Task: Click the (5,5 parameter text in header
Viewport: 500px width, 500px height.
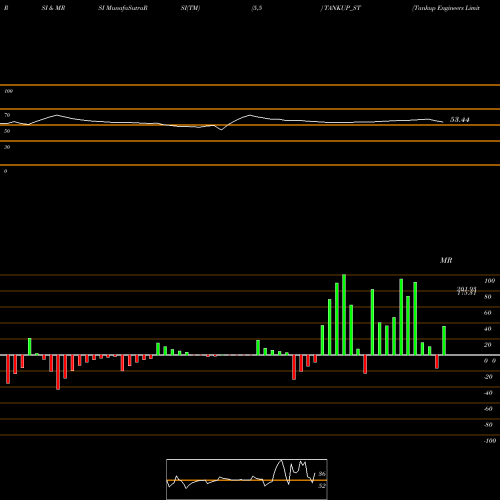Action: pos(257,8)
